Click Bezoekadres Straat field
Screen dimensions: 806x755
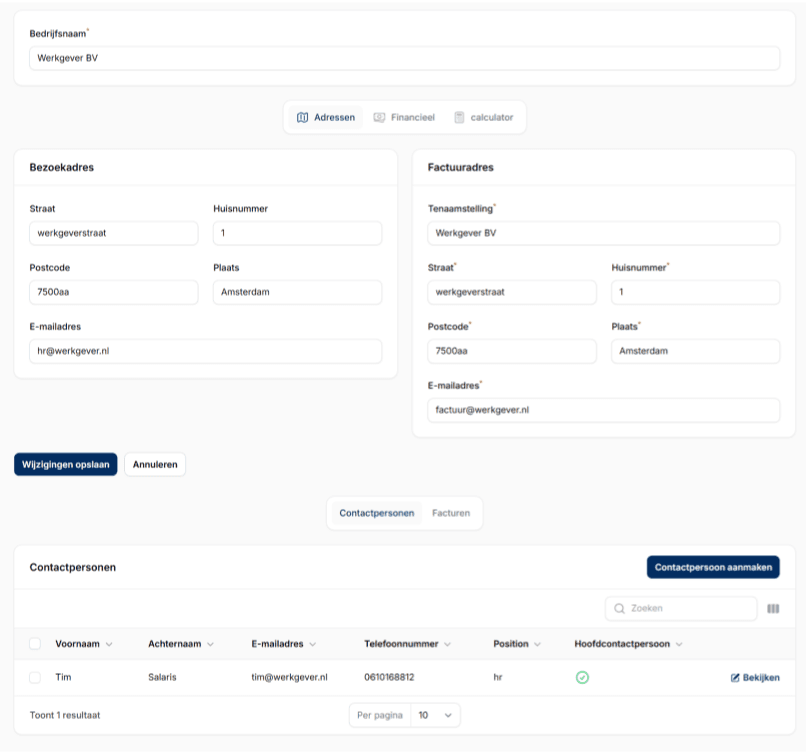pyautogui.click(x=114, y=233)
